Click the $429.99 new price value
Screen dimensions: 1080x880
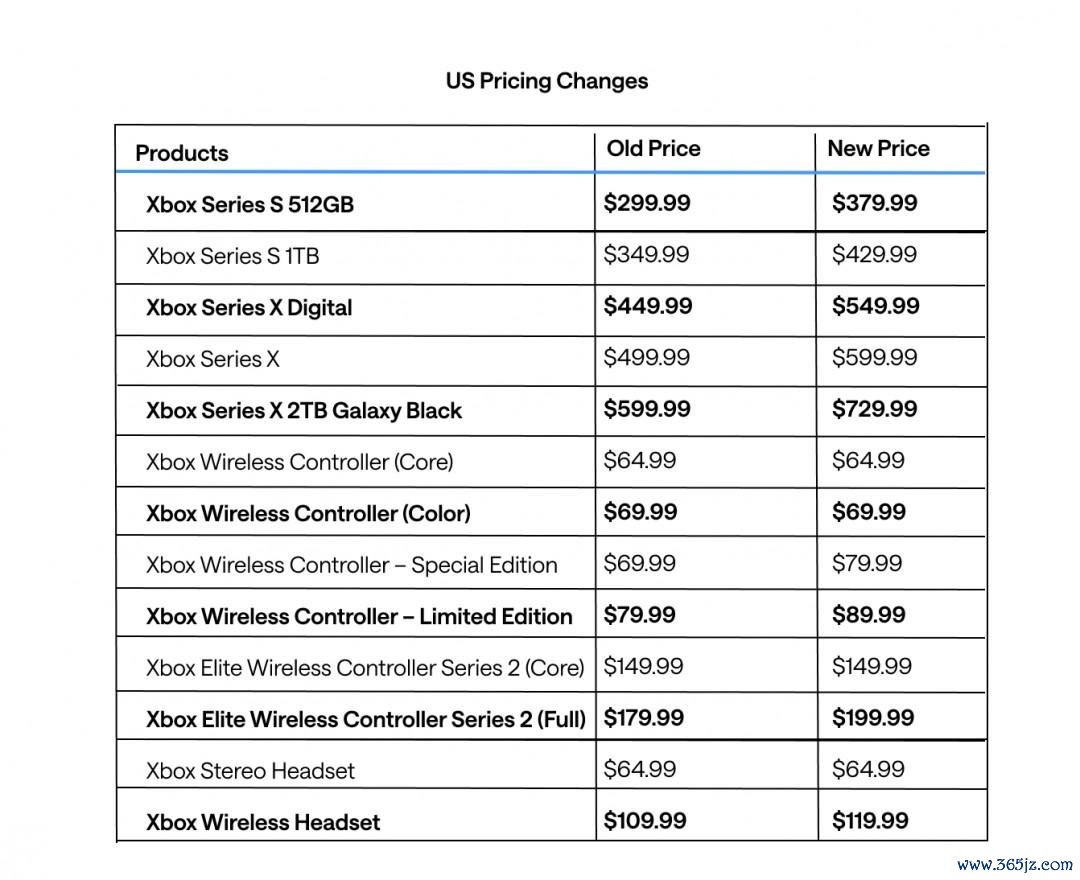pos(874,255)
